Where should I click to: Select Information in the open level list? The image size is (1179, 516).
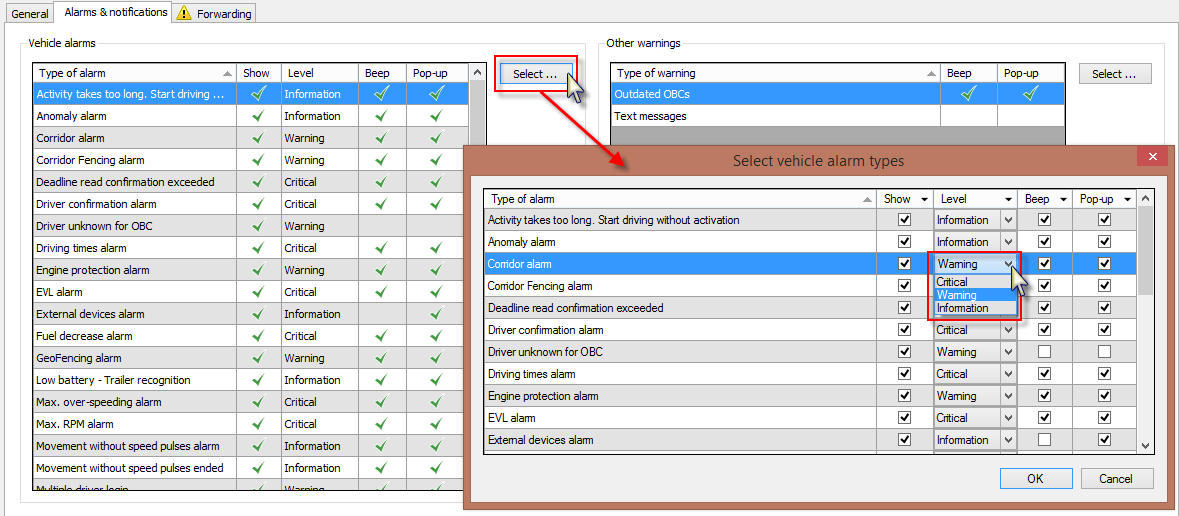[962, 308]
